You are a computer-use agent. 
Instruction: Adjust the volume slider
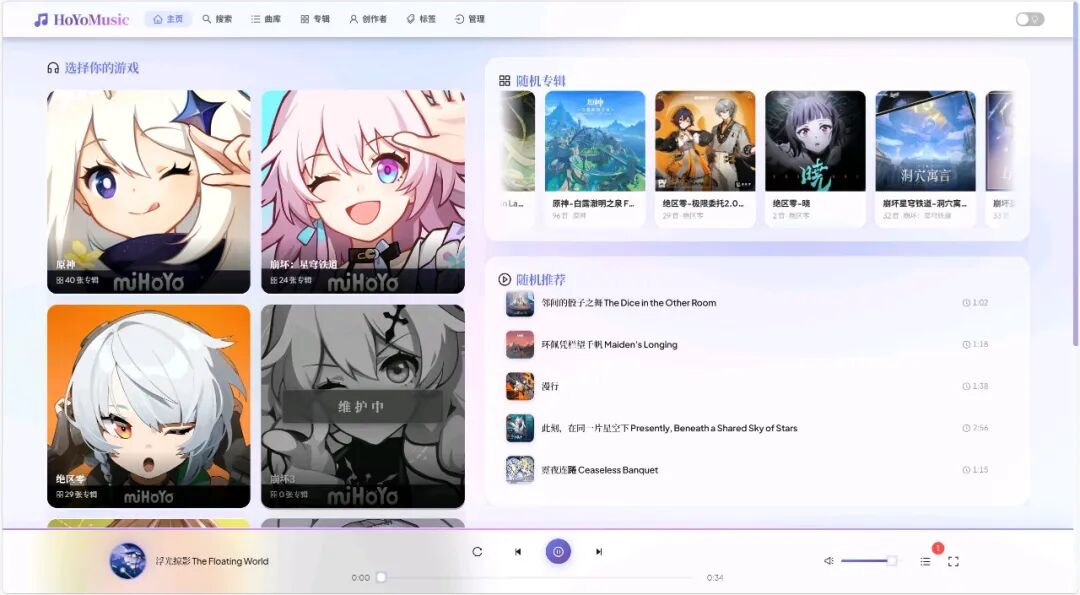(866, 561)
